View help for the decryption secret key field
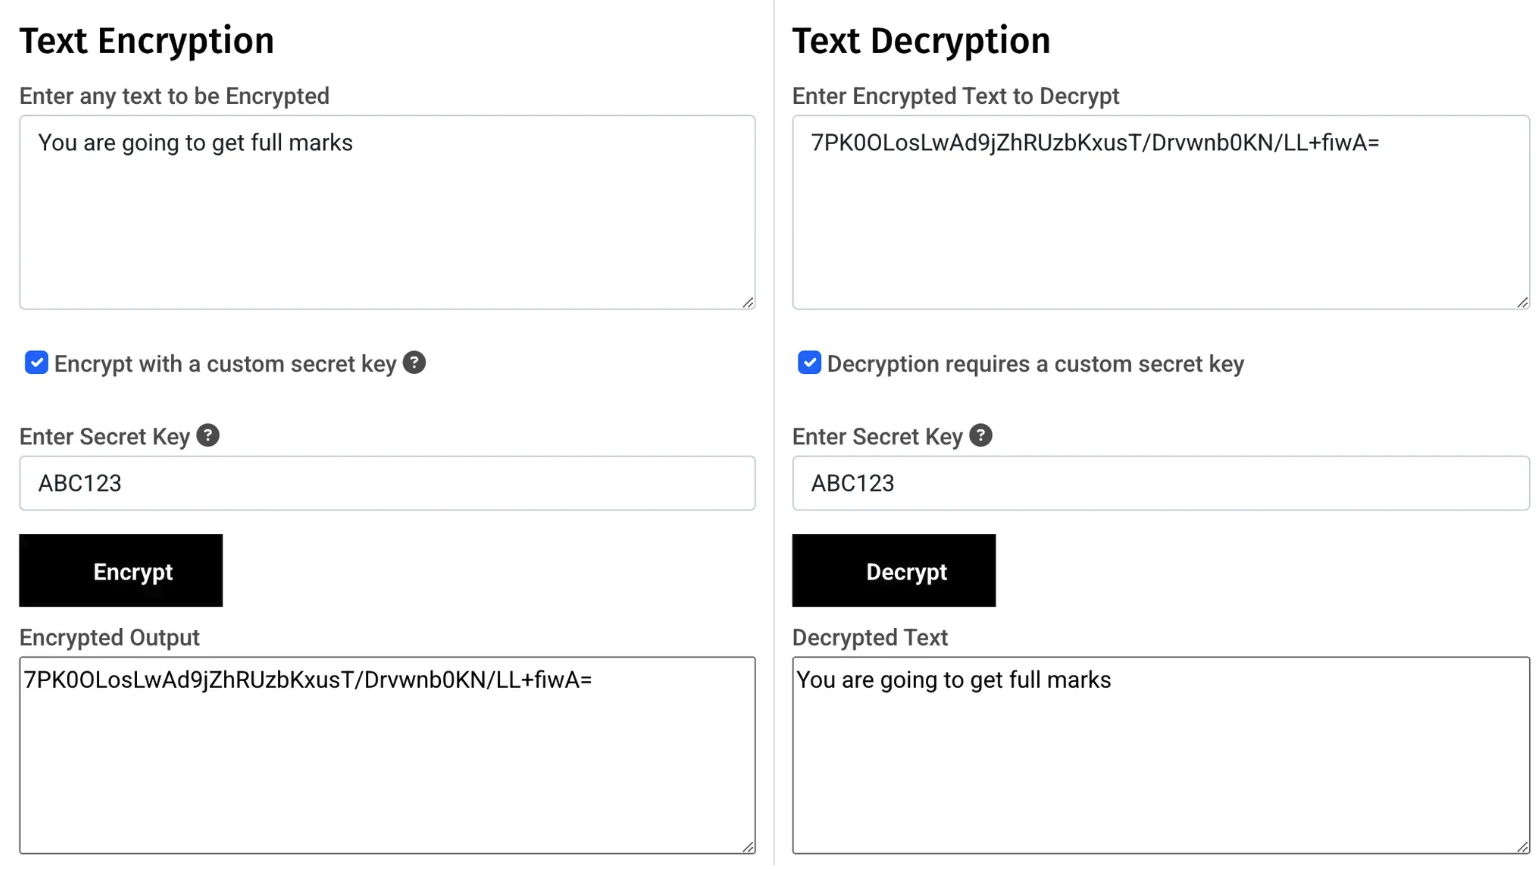 click(980, 436)
